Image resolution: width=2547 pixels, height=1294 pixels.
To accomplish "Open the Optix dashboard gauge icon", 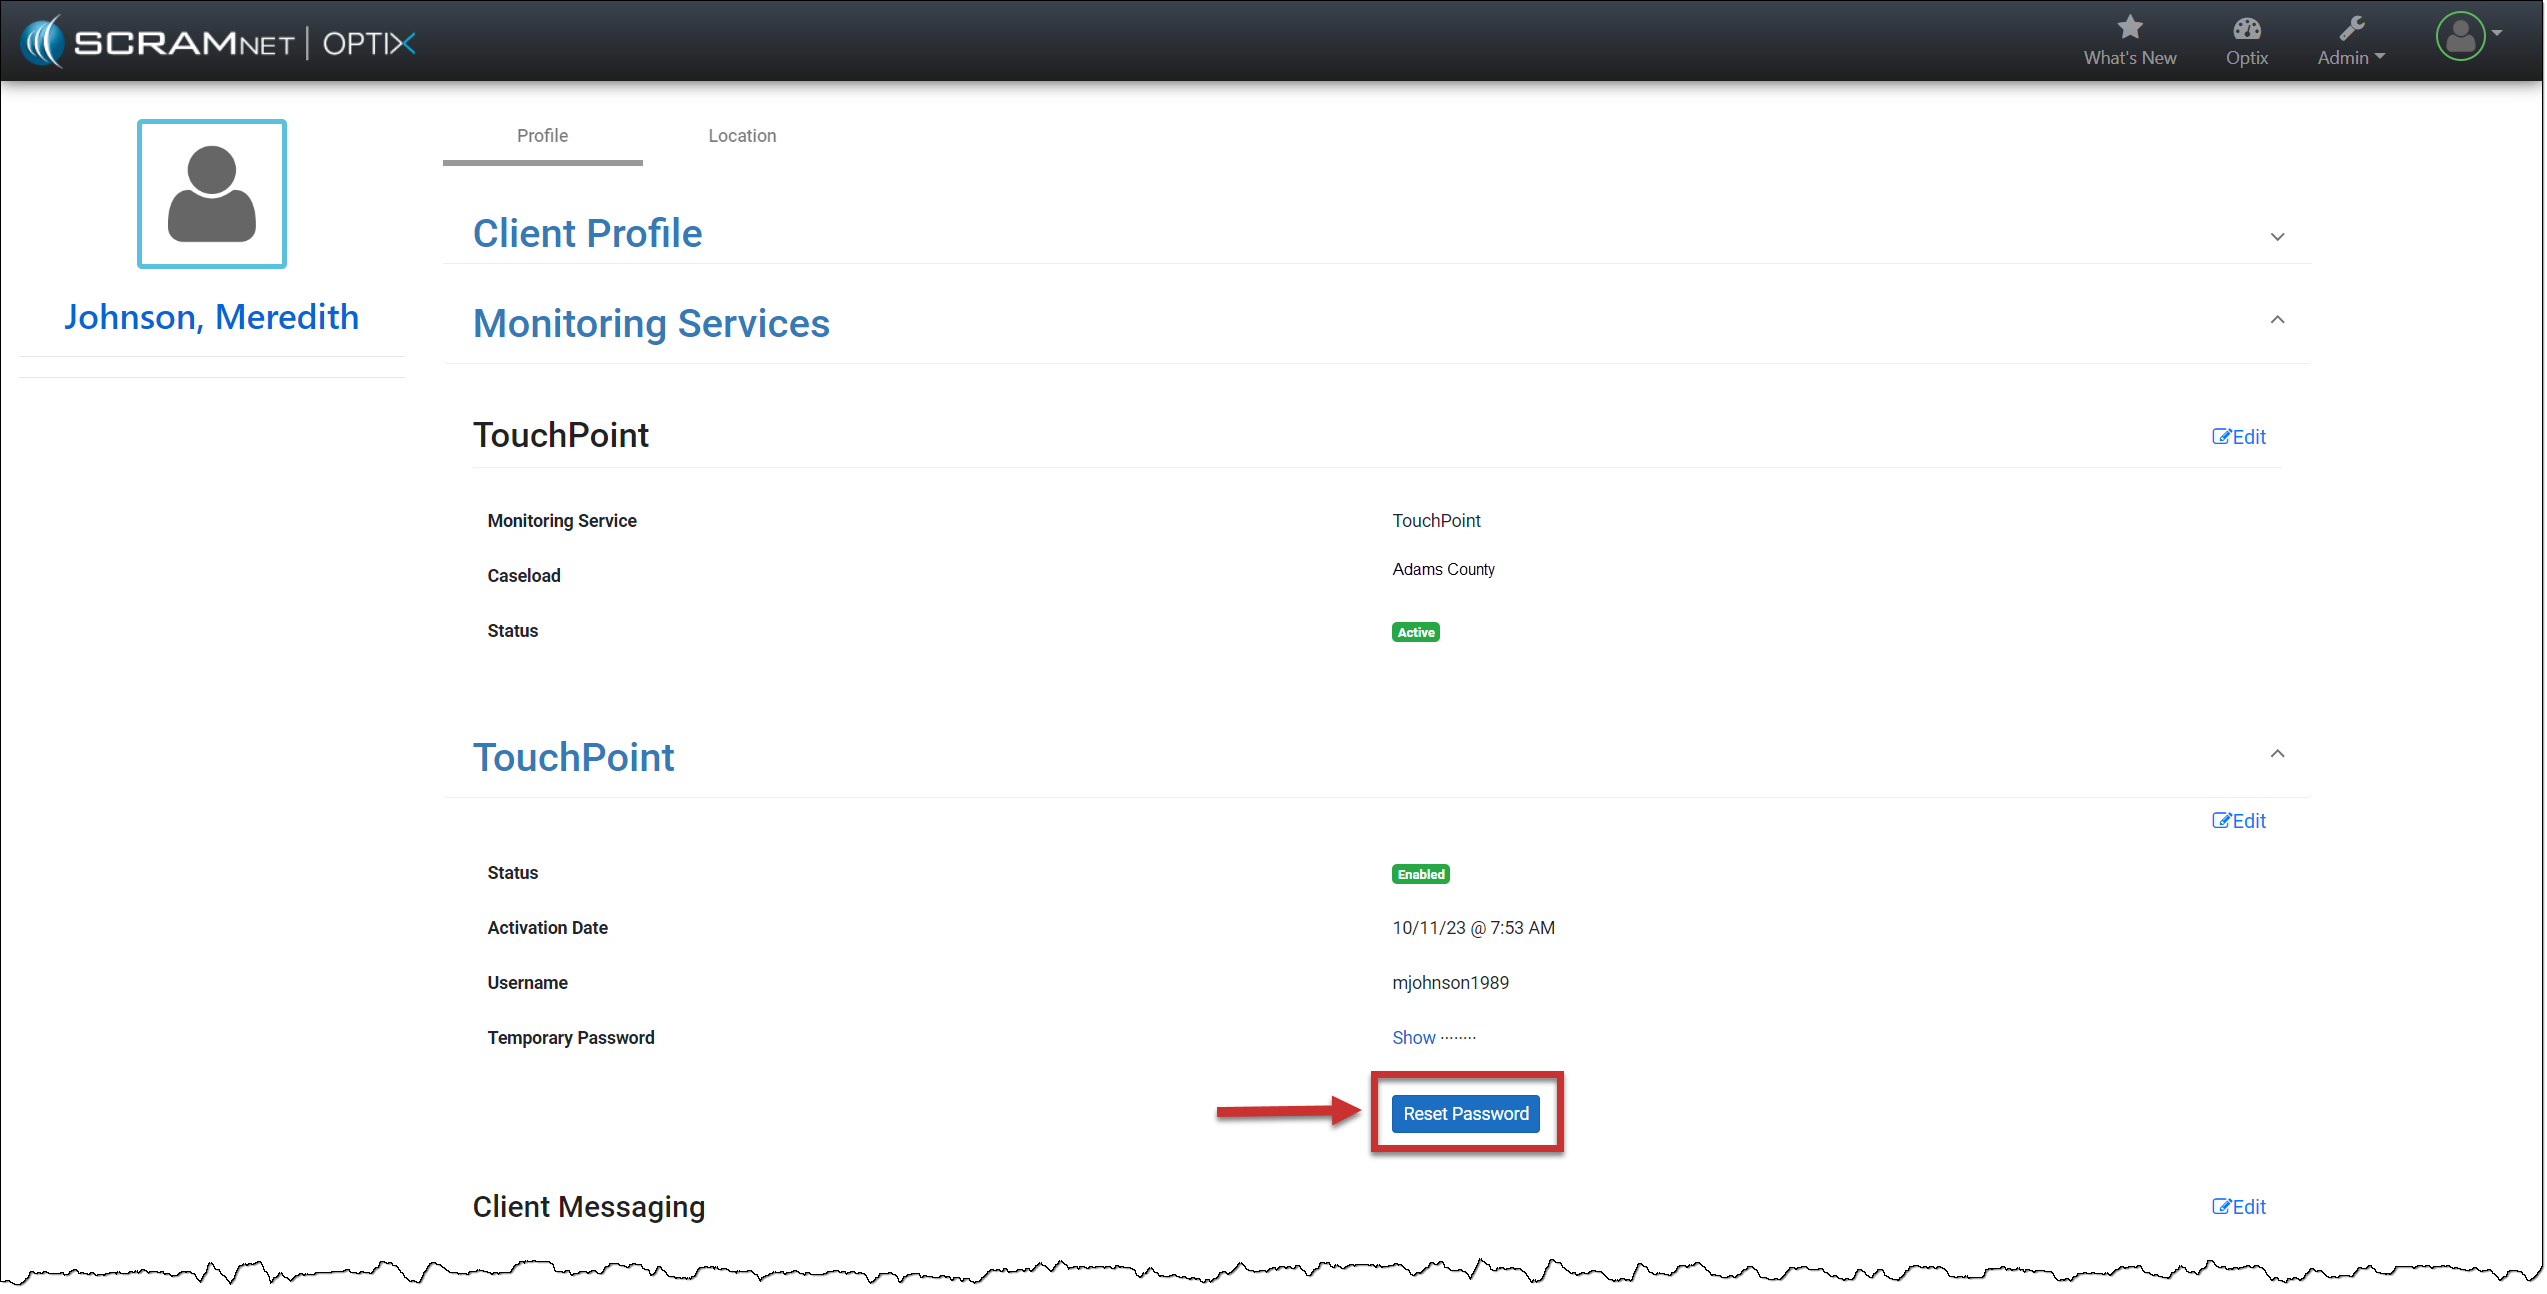I will (2246, 28).
